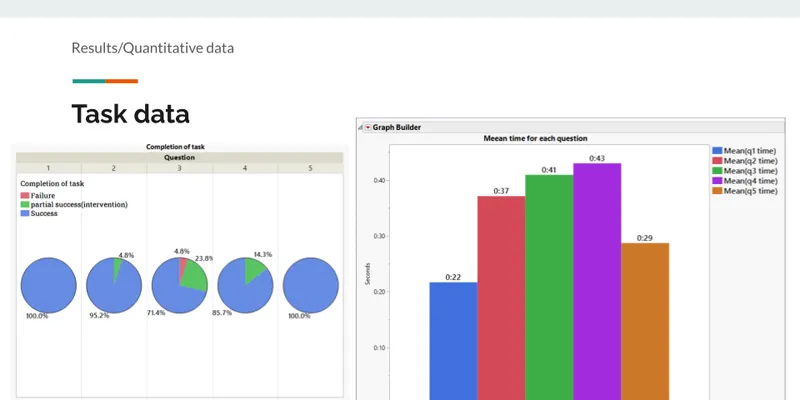Click the 'Results/Quantitative data' subtitle
This screenshot has width=800, height=400.
(153, 48)
